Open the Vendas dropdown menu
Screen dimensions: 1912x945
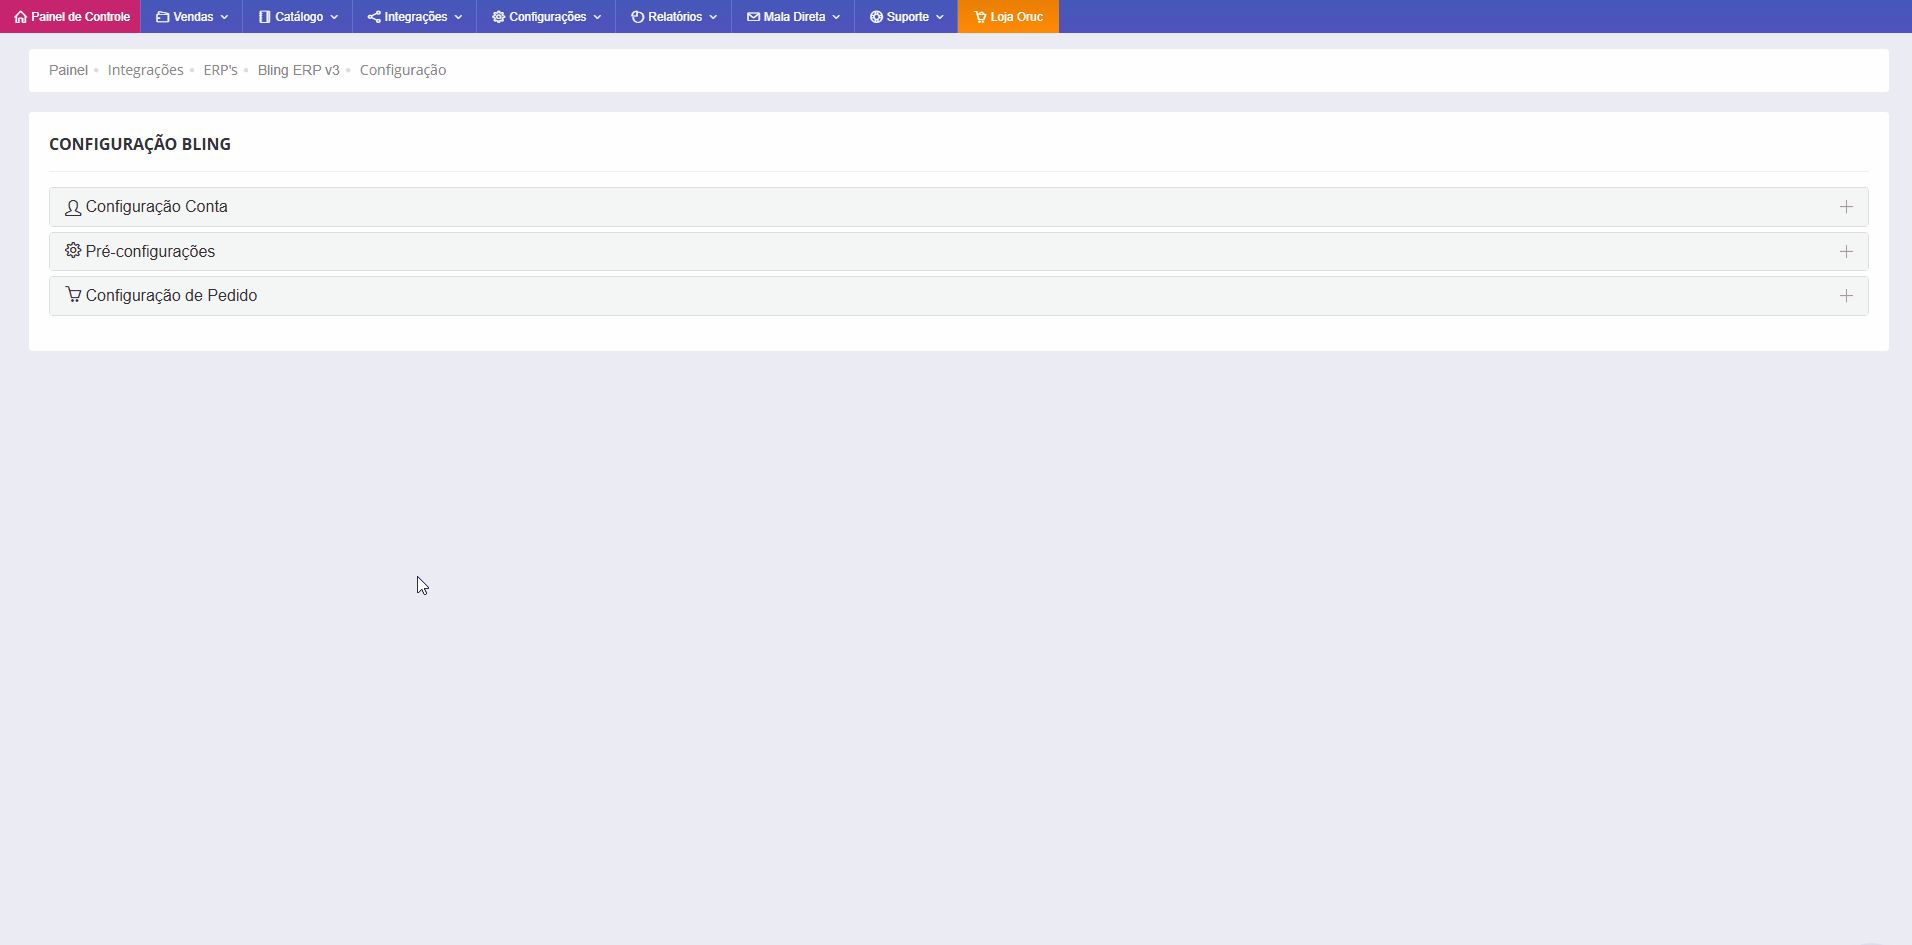tap(192, 17)
